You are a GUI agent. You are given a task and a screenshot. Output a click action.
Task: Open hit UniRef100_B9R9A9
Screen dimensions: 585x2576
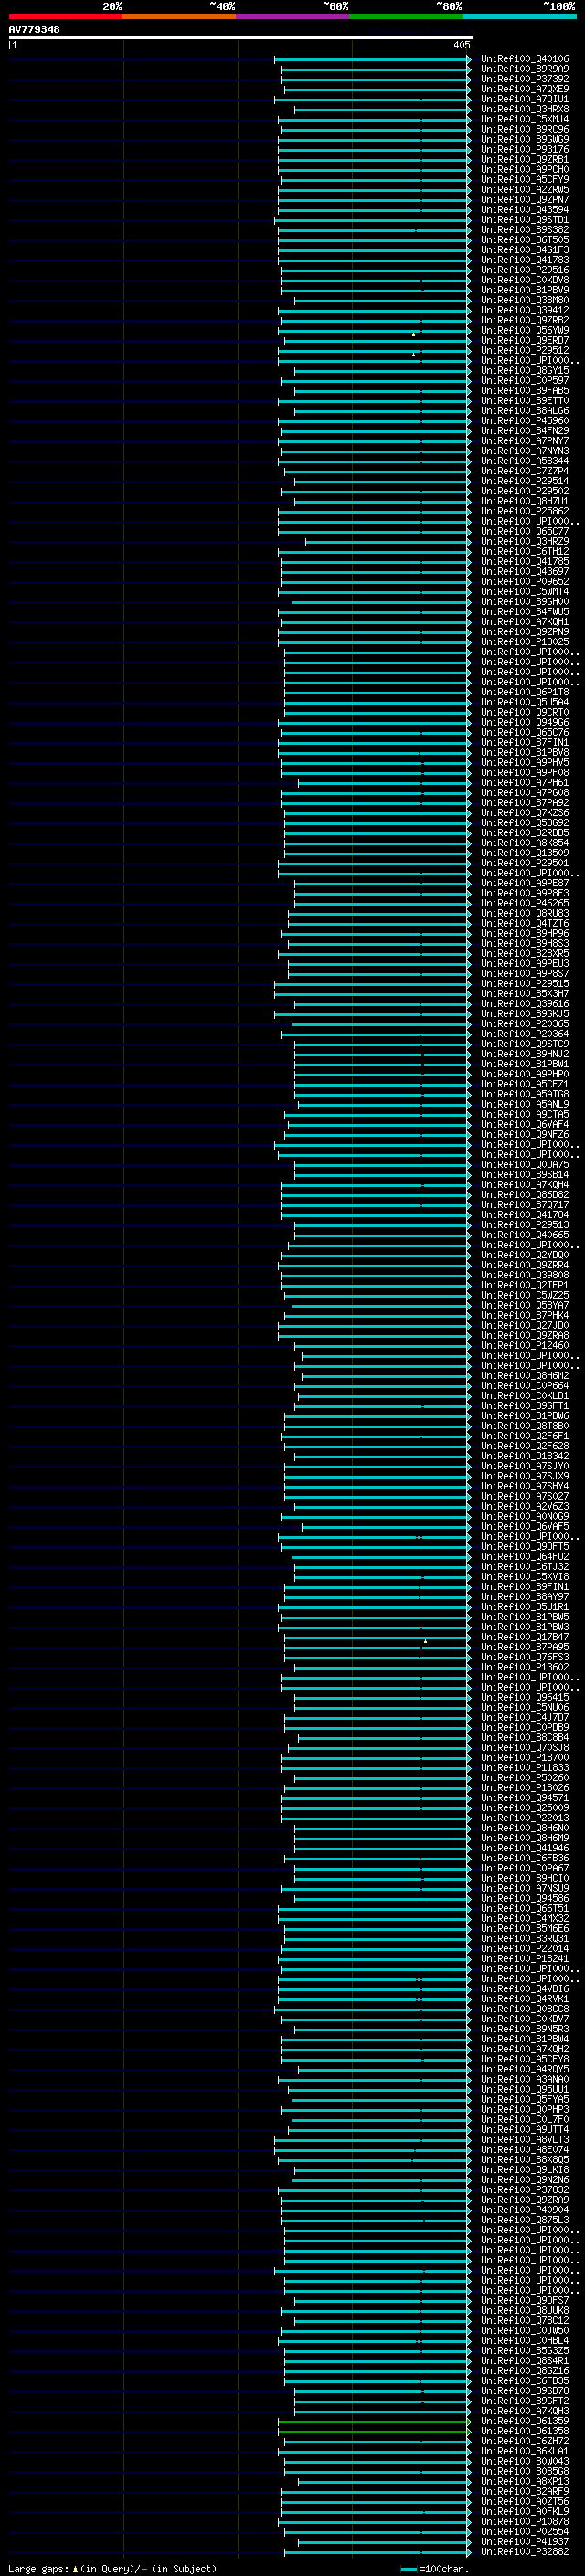(524, 69)
